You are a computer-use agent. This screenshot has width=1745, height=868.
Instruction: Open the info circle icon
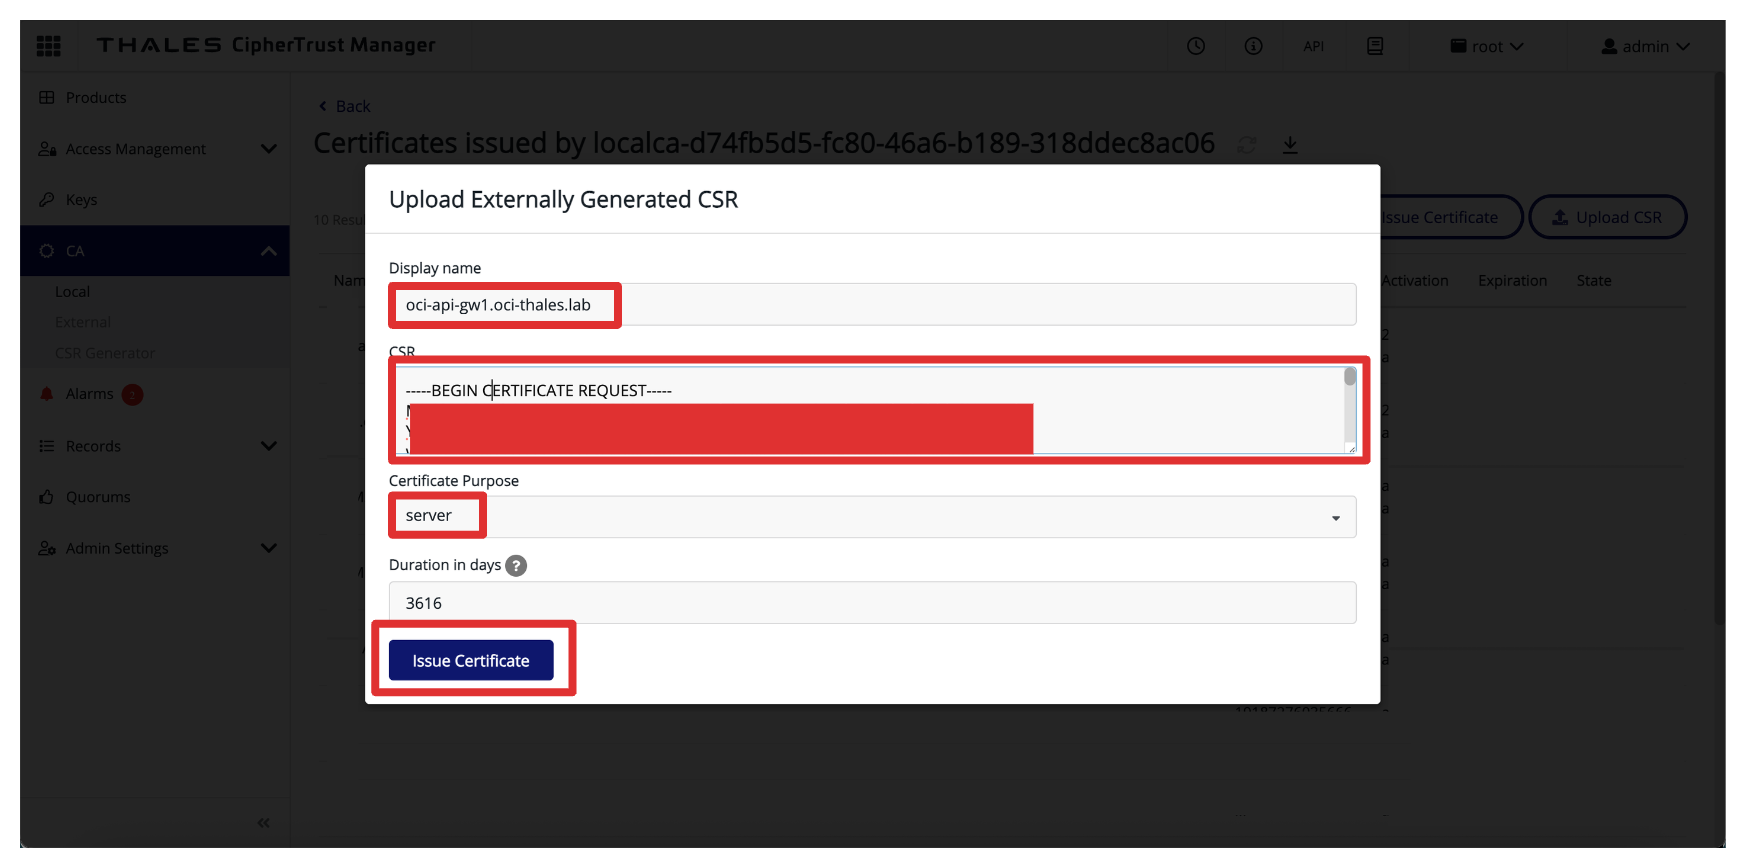[1253, 46]
